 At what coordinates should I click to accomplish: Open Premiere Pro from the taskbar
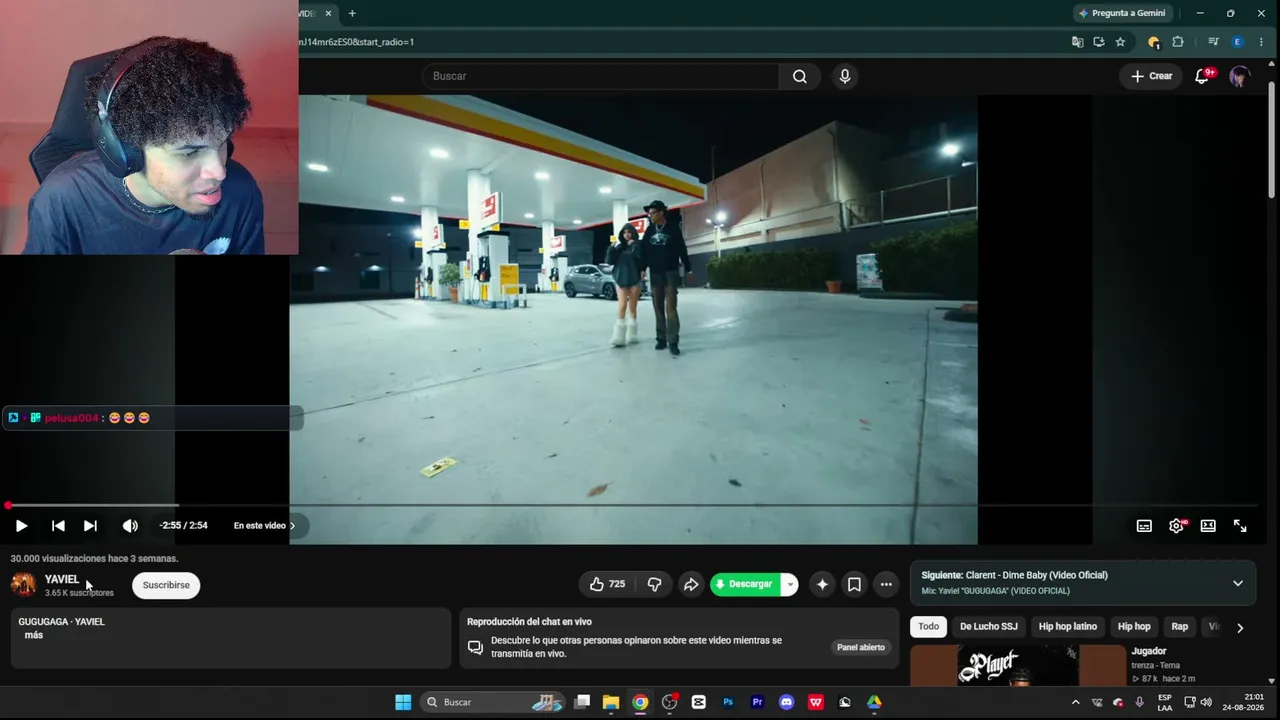tap(757, 702)
